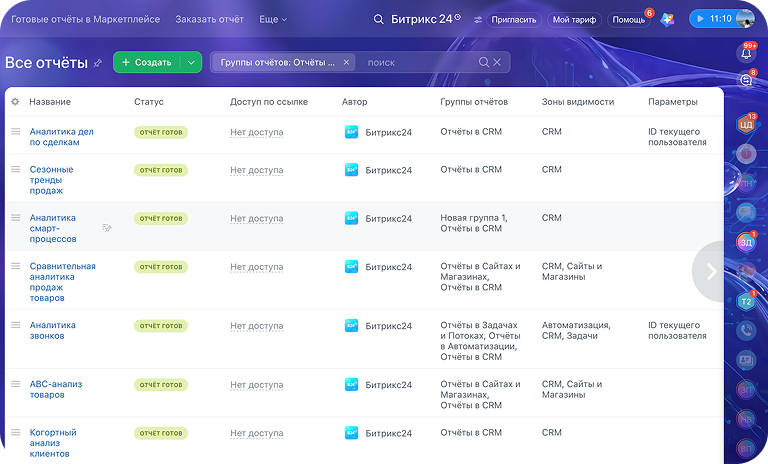Click Новая группа 1, Отчёты в CRM cell
768x464 pixels.
tap(474, 223)
